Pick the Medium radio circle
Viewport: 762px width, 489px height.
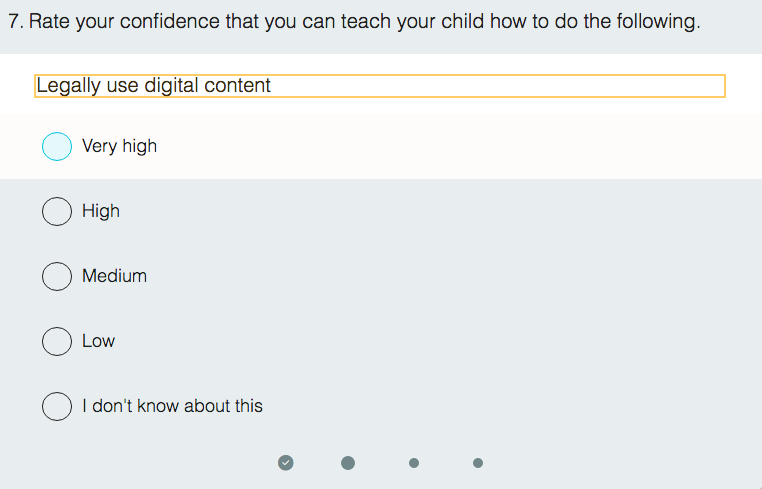(x=57, y=276)
